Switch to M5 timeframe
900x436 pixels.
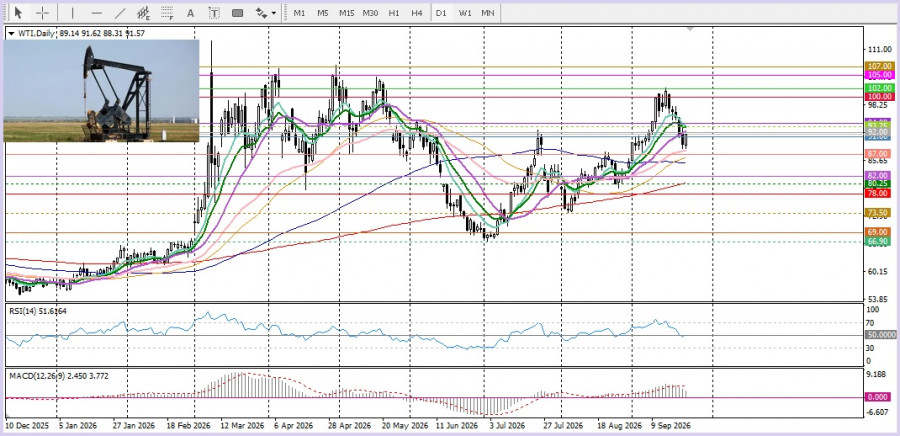323,13
